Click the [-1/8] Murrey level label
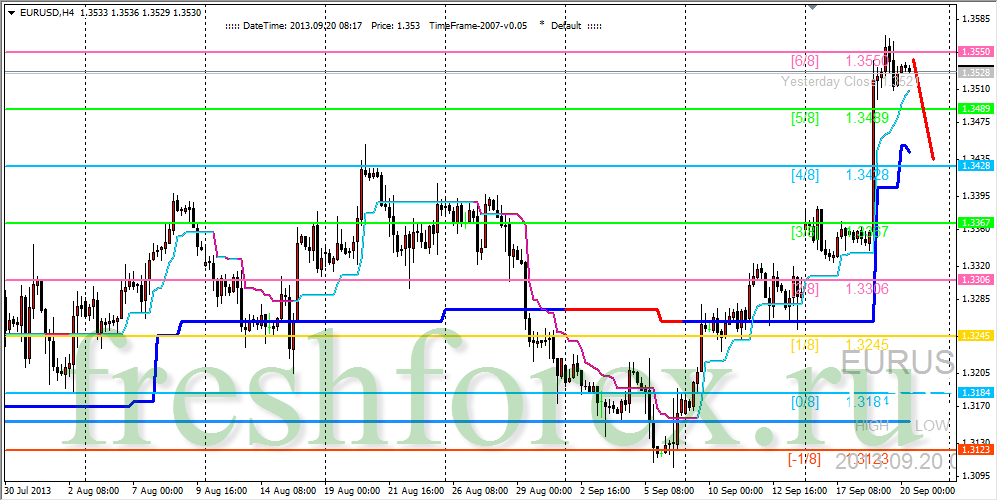This screenshot has height=501, width=998. [805, 459]
